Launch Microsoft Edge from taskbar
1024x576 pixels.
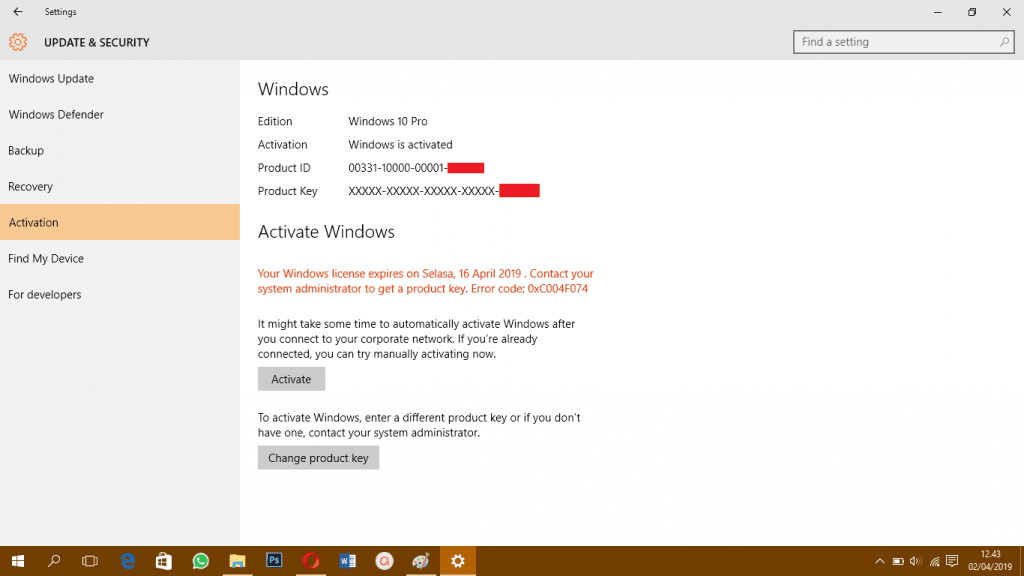coord(127,561)
